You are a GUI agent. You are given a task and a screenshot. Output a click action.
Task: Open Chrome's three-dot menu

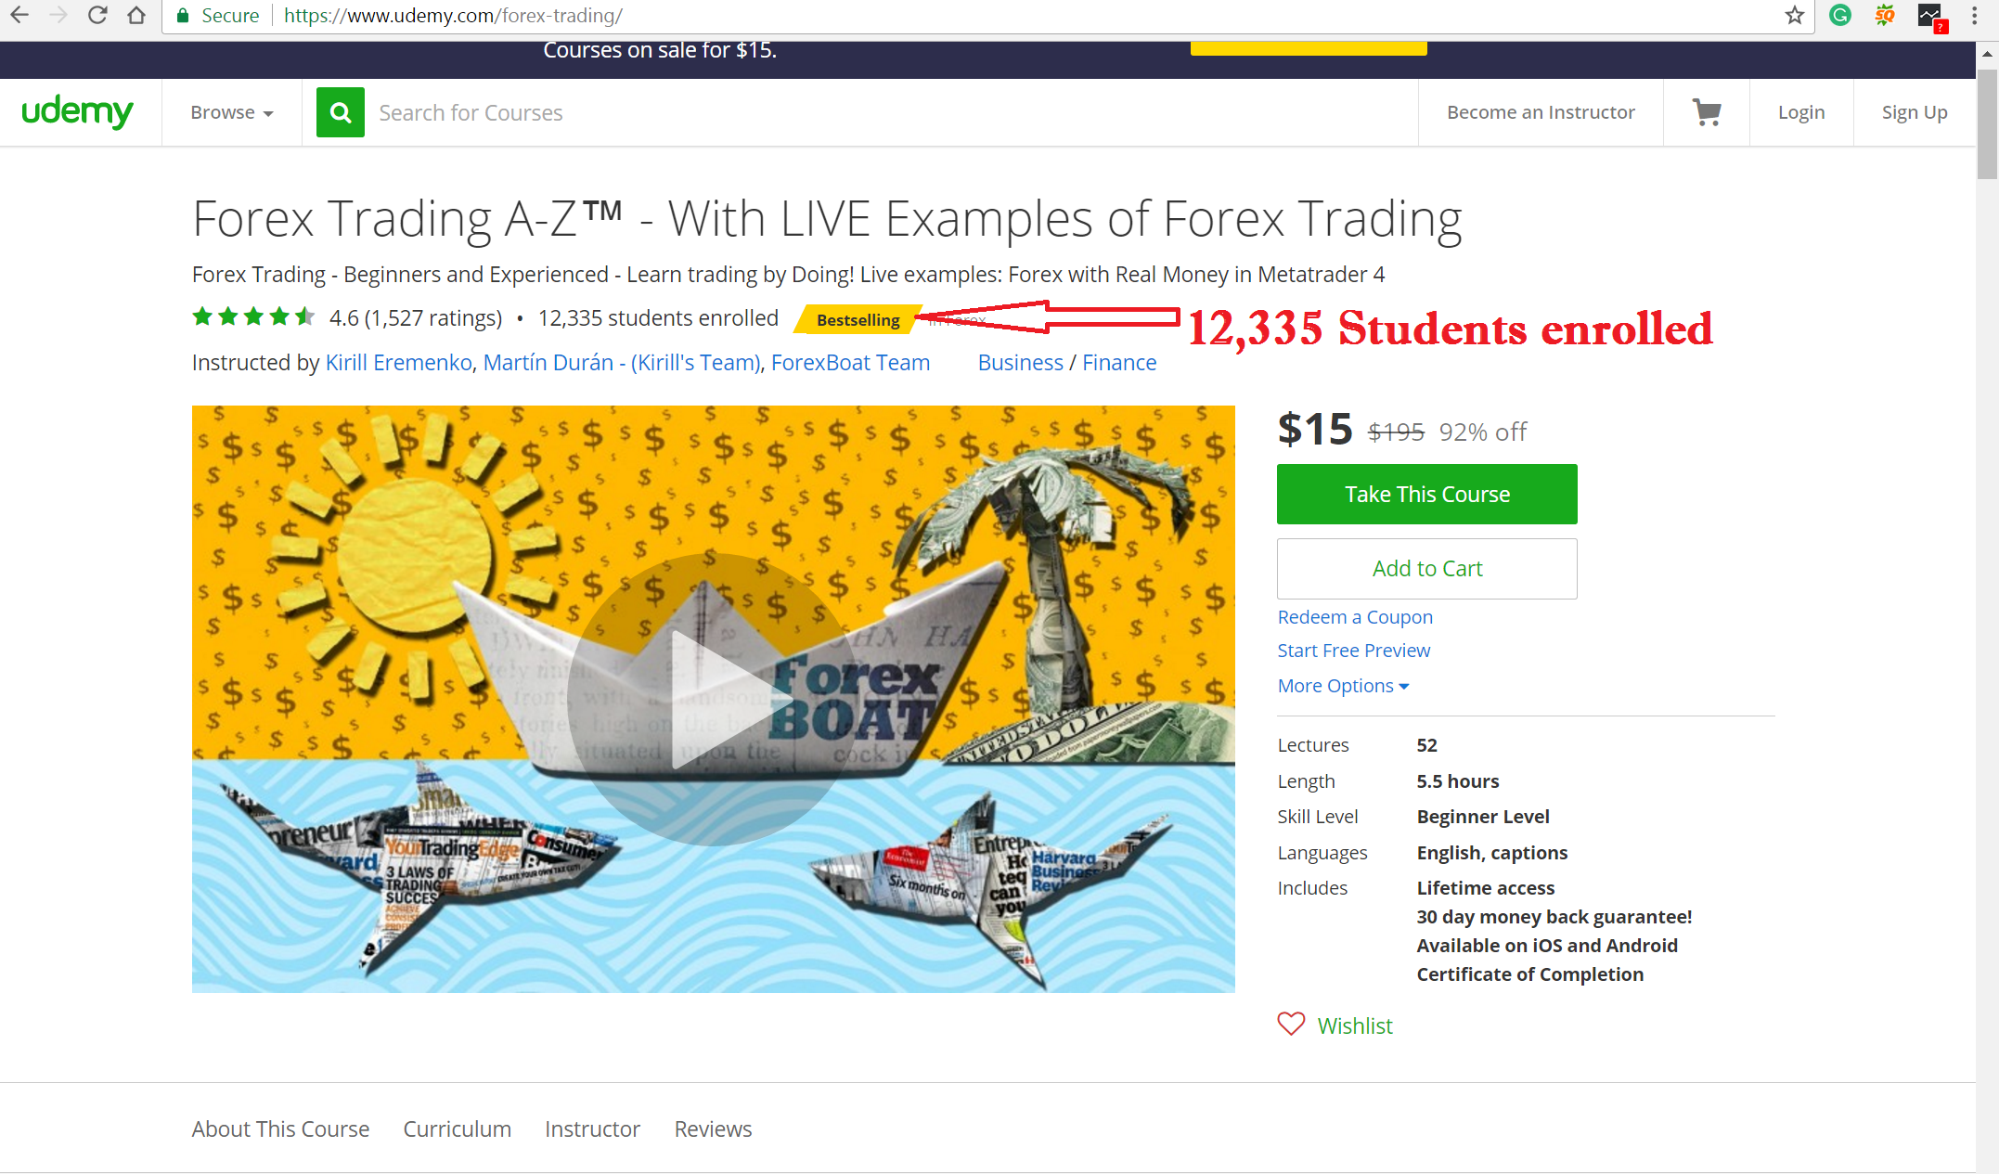pos(1974,15)
